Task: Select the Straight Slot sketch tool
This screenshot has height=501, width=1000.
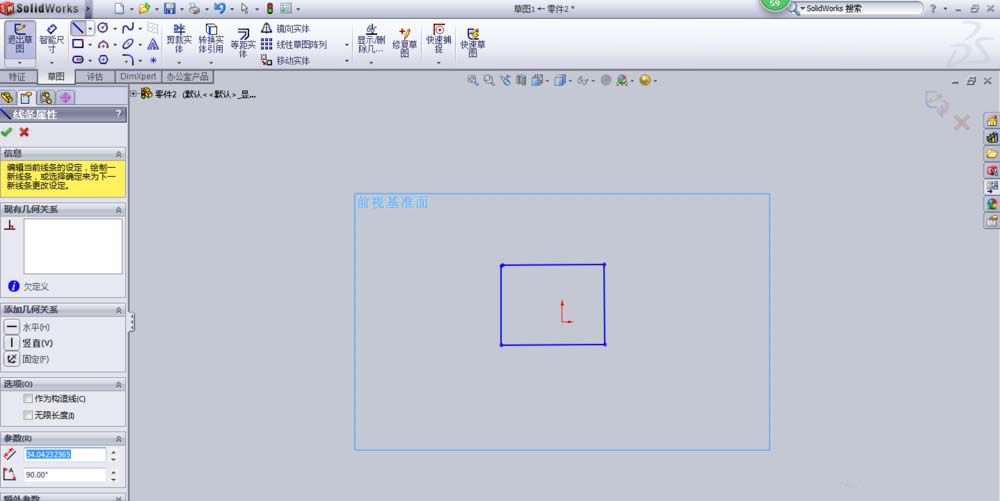Action: click(78, 60)
